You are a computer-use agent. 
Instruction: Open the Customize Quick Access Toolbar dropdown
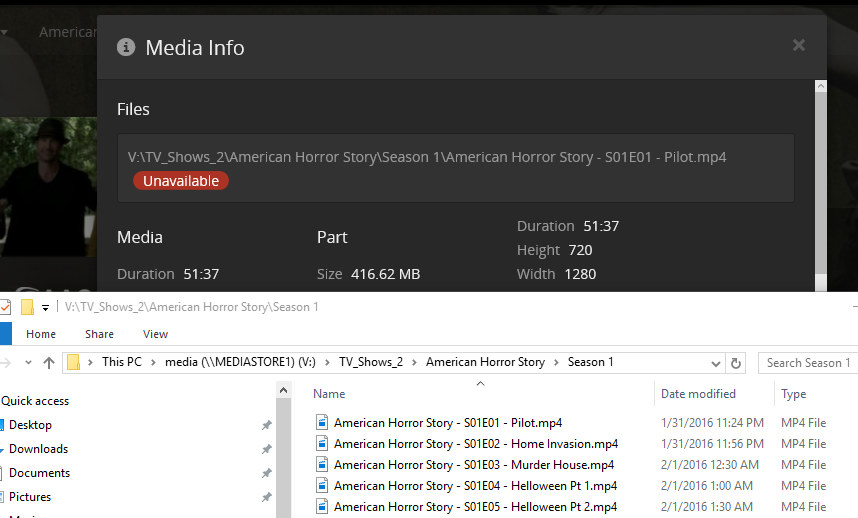pyautogui.click(x=45, y=308)
